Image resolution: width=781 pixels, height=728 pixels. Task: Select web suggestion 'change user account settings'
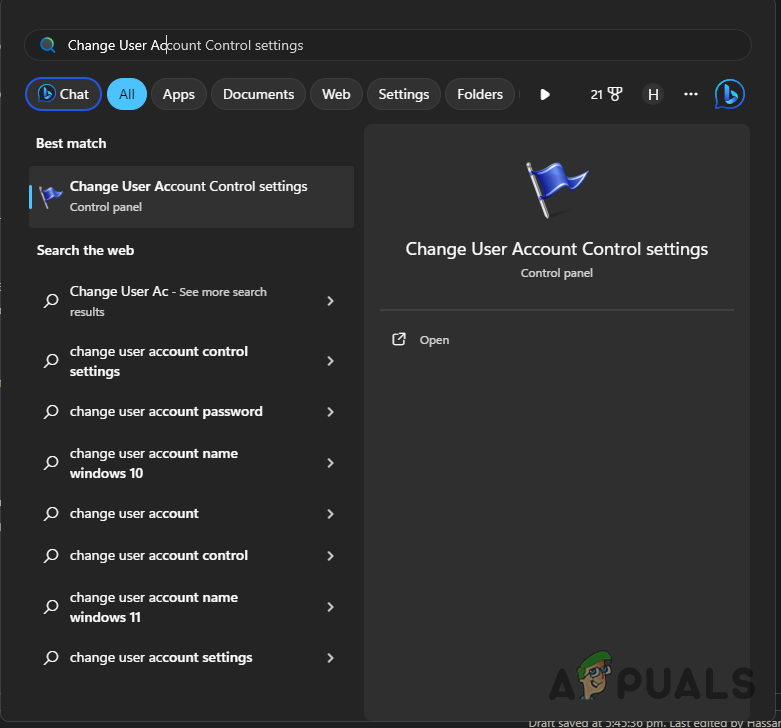tap(192, 658)
